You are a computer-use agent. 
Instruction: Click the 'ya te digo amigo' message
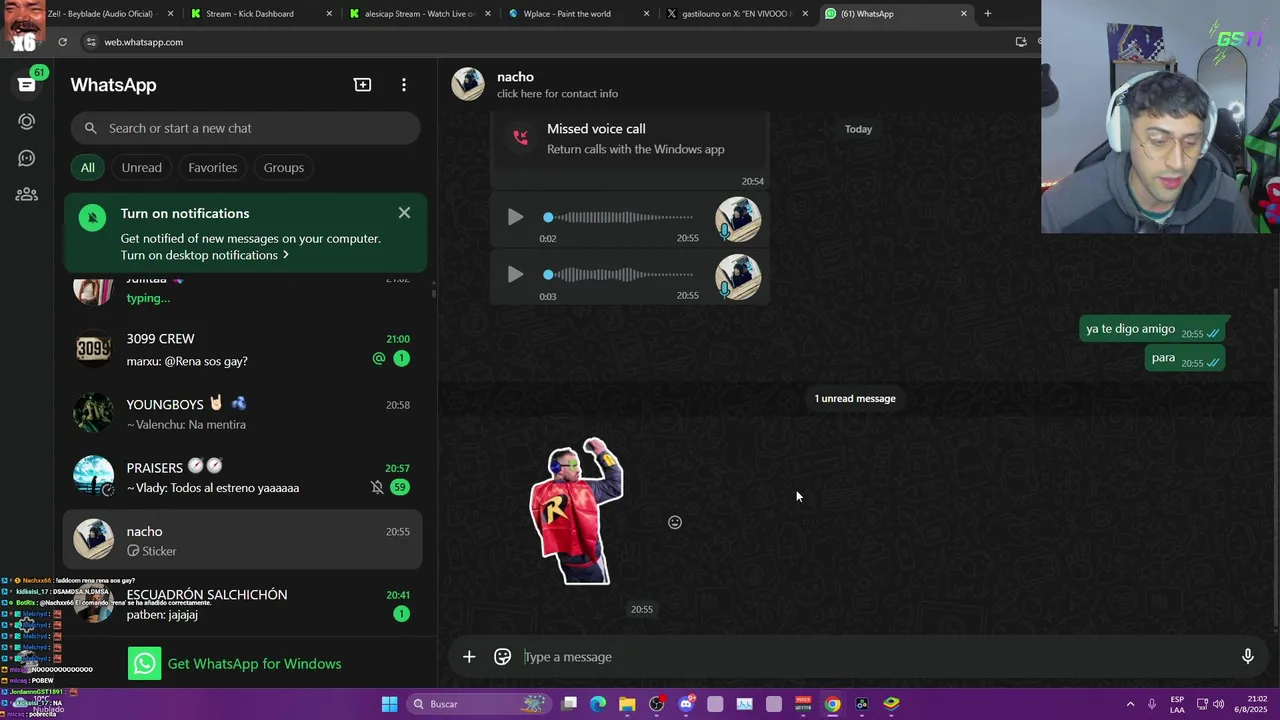pos(1154,330)
